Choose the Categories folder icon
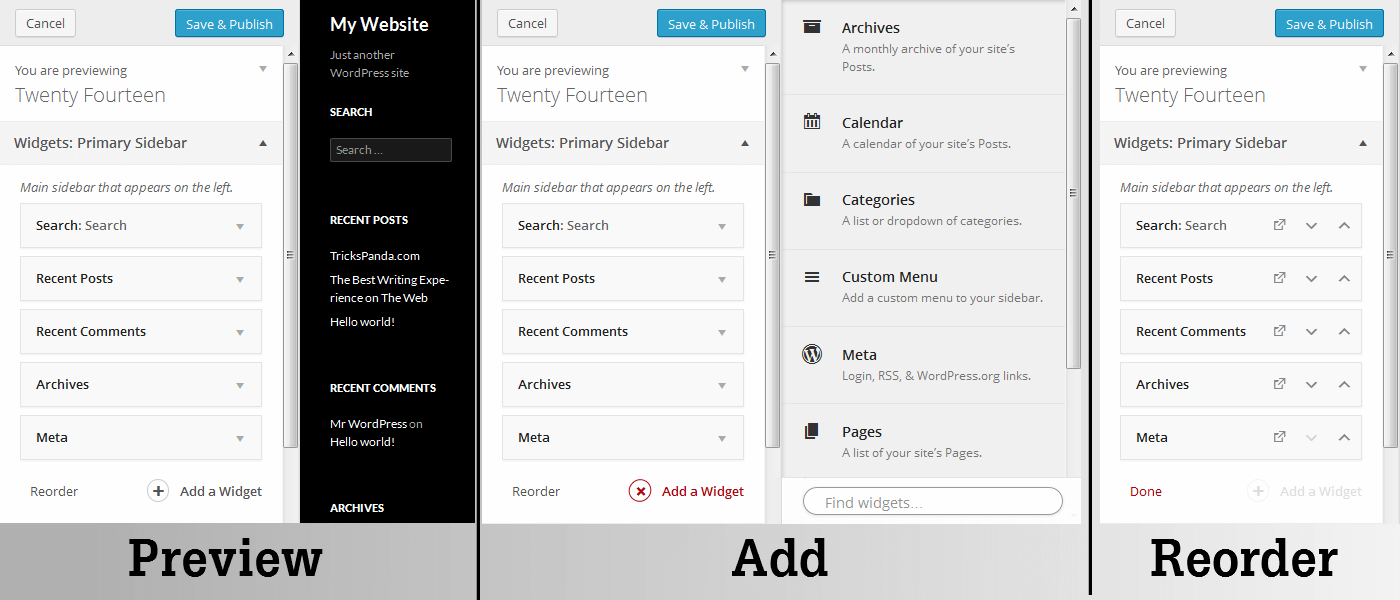Screen dimensions: 1400x600 [x=812, y=199]
